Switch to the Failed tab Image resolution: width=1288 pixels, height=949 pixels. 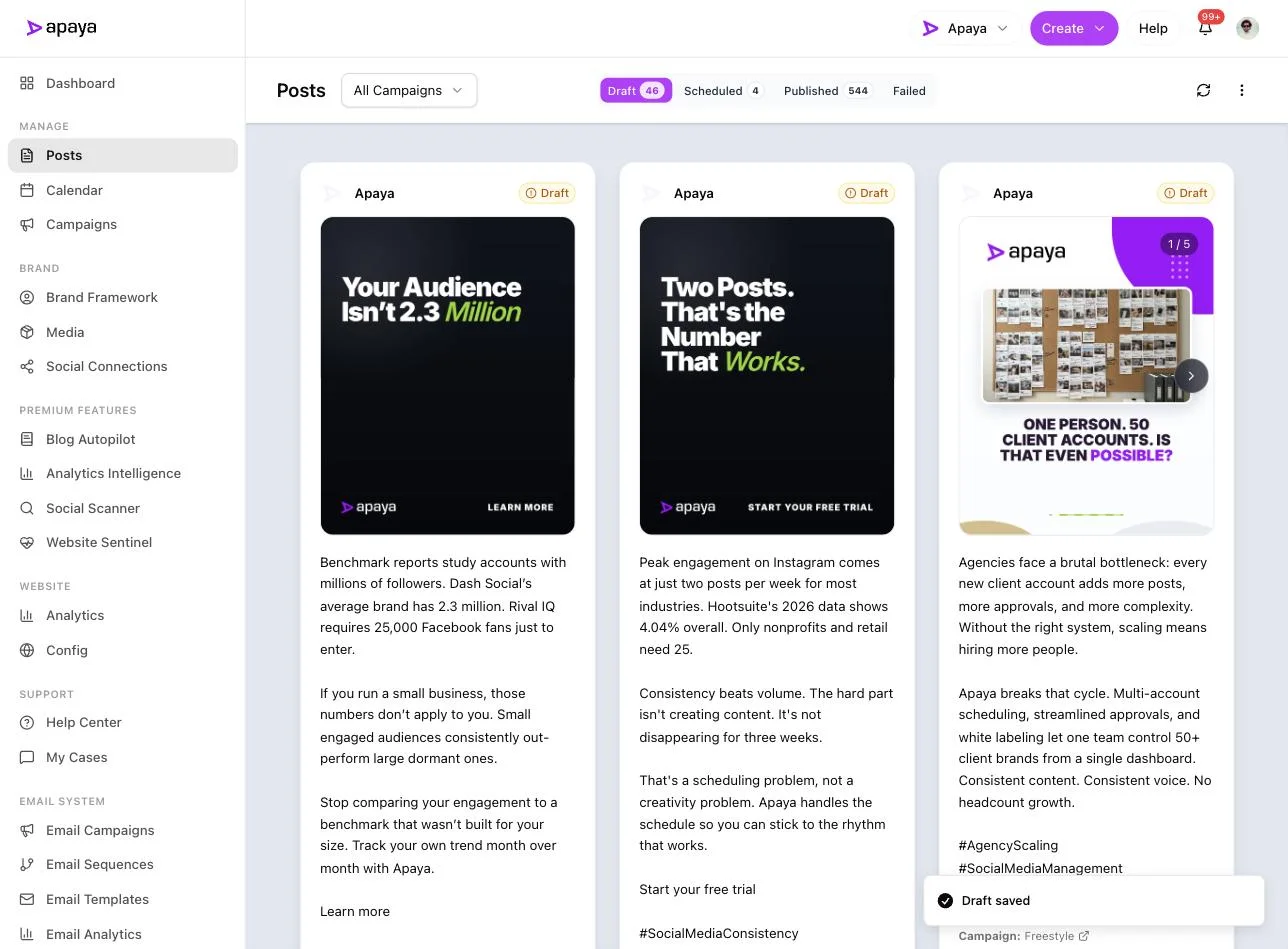pyautogui.click(x=909, y=91)
